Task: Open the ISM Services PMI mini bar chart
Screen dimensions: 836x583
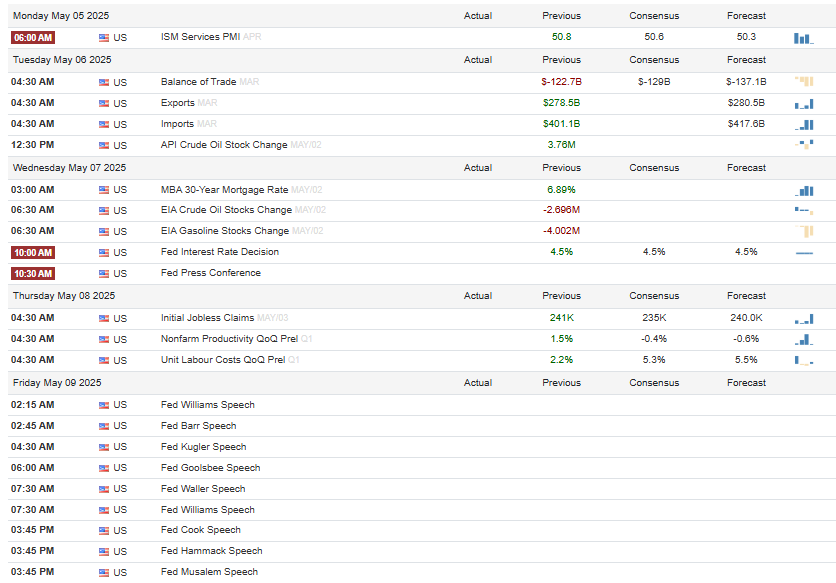Action: click(x=803, y=38)
